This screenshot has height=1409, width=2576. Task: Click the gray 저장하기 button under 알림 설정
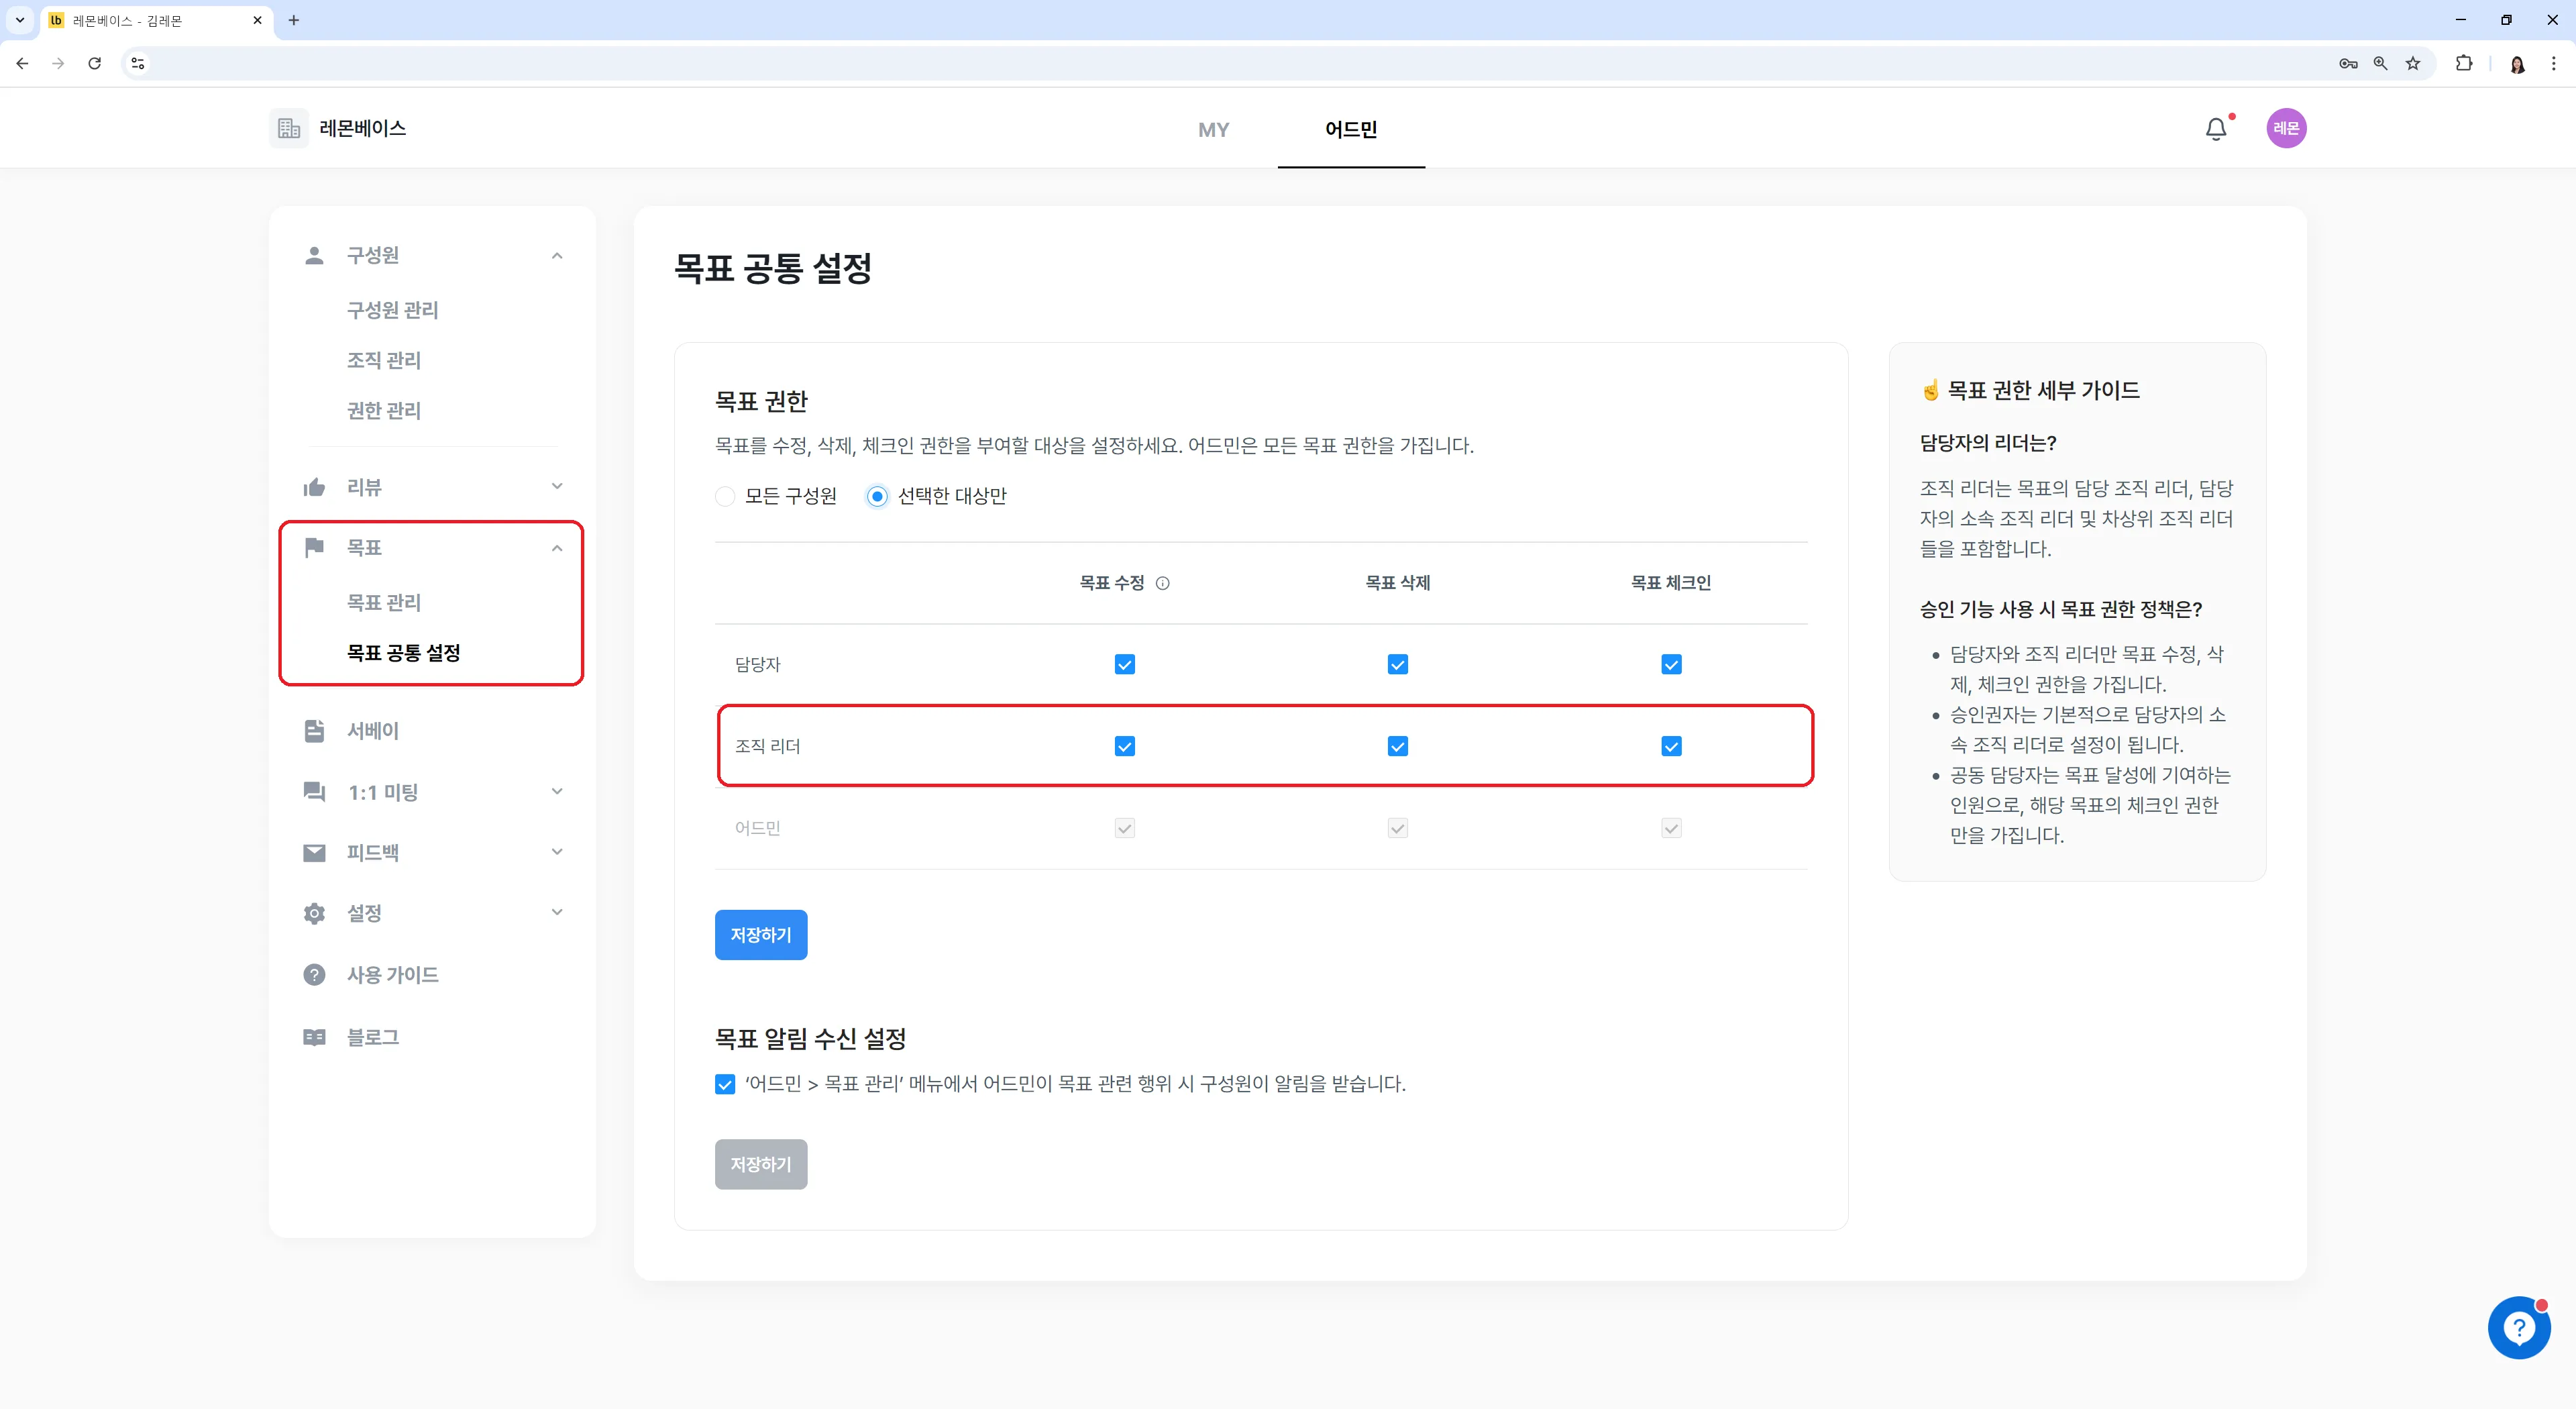[761, 1165]
